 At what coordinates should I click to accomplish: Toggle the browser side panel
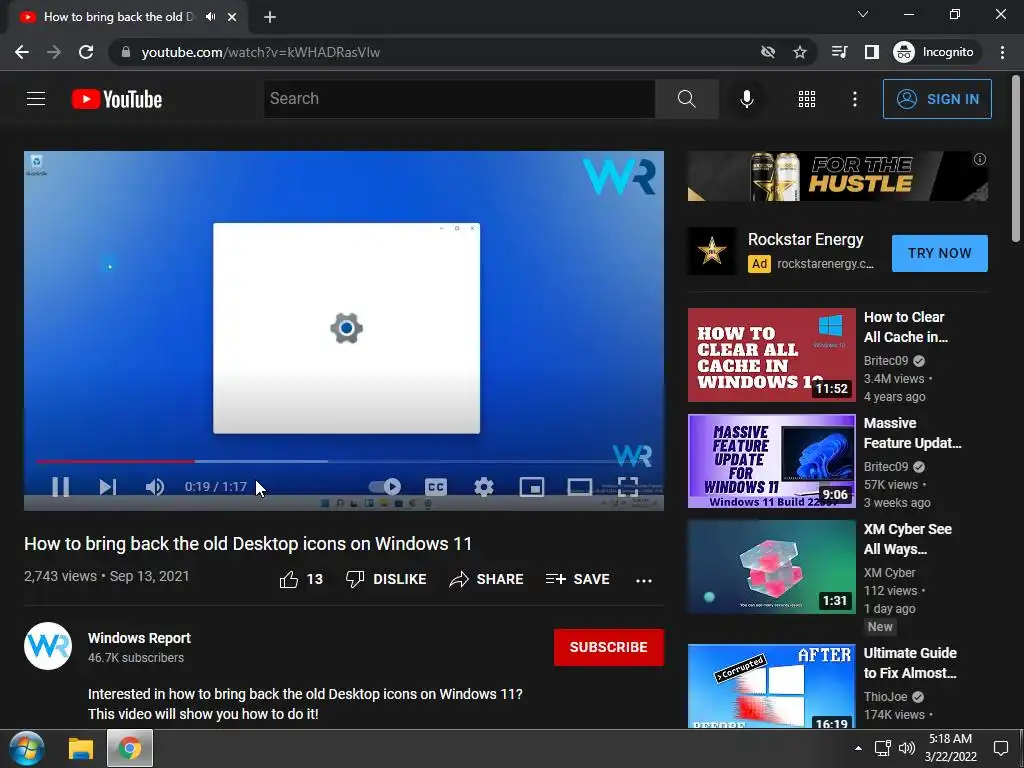(872, 52)
